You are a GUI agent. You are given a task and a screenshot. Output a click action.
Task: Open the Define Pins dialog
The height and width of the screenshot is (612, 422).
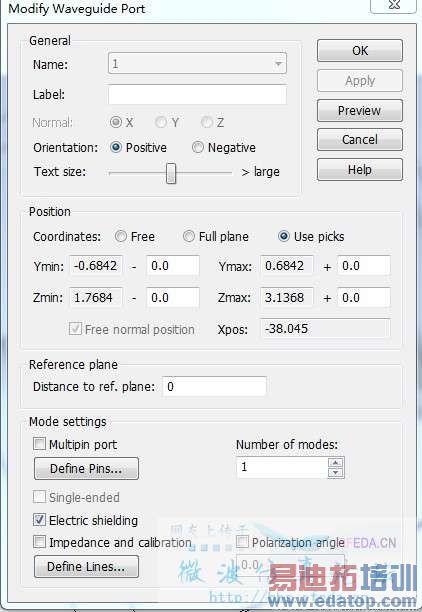(x=86, y=468)
